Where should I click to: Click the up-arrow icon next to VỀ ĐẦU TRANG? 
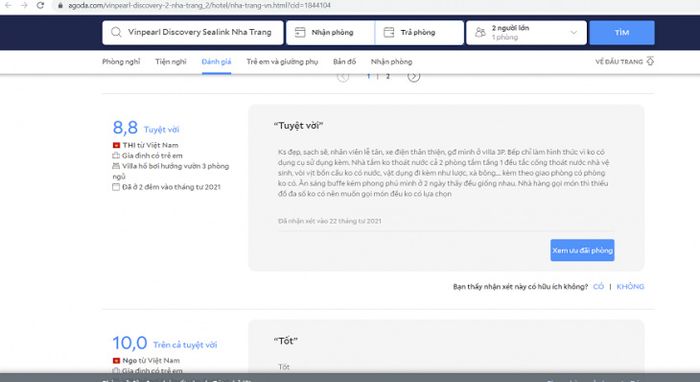[650, 61]
